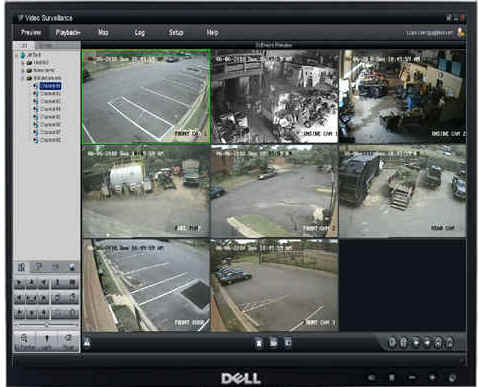Click the user account icon at top right
The image size is (478, 387).
click(461, 32)
